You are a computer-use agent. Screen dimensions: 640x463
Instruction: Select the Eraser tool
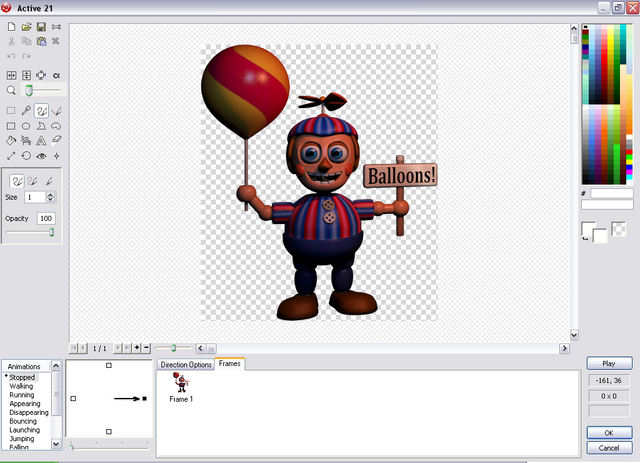tap(56, 140)
